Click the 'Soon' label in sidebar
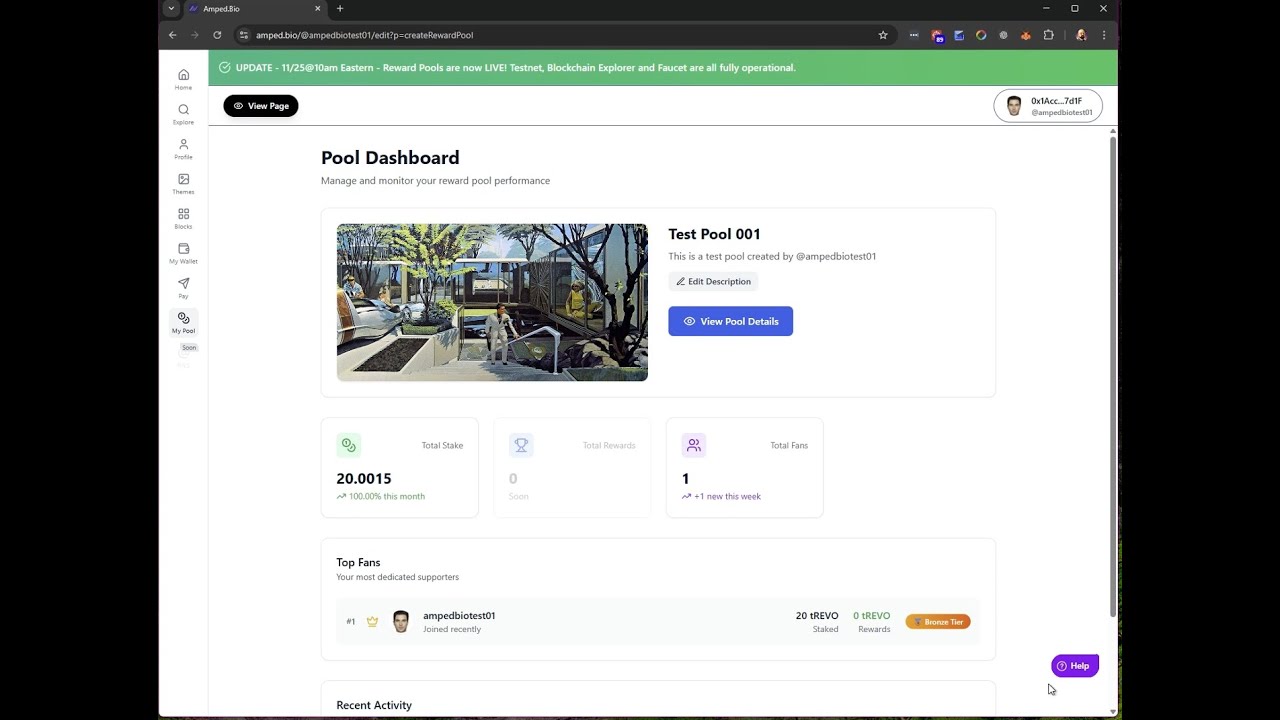1280x720 pixels. point(189,347)
